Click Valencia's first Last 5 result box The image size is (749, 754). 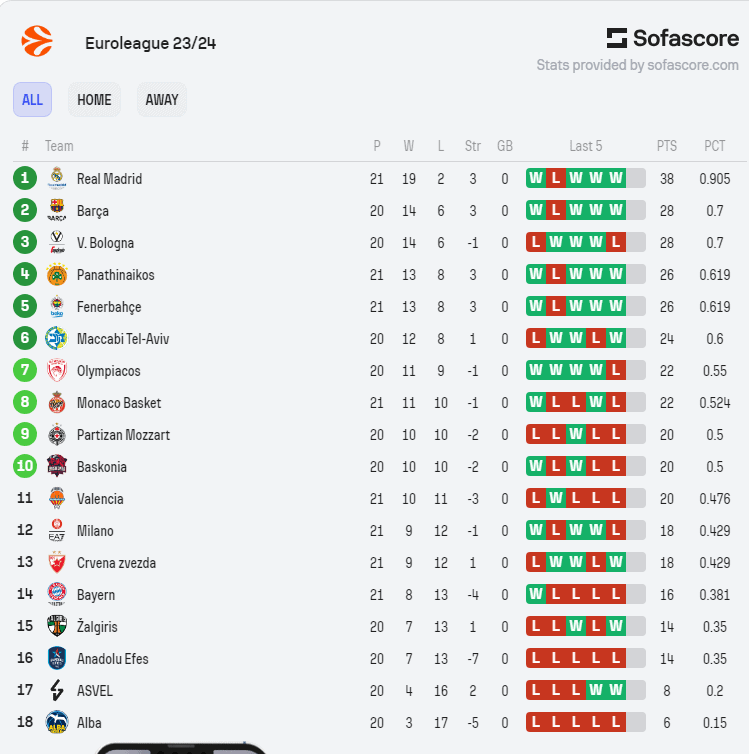pyautogui.click(x=536, y=499)
